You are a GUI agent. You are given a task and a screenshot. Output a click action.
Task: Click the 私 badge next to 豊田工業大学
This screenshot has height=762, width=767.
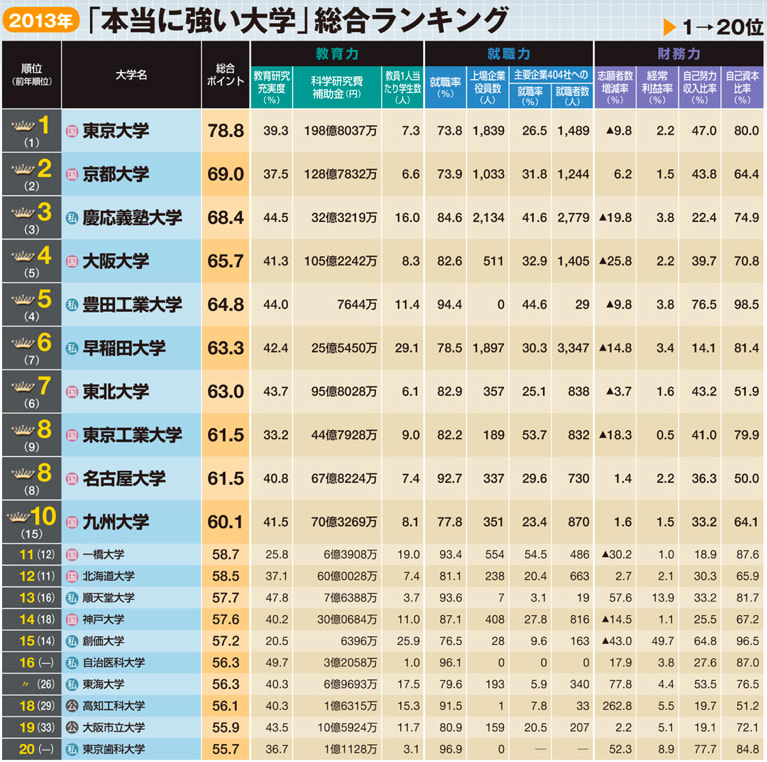72,305
